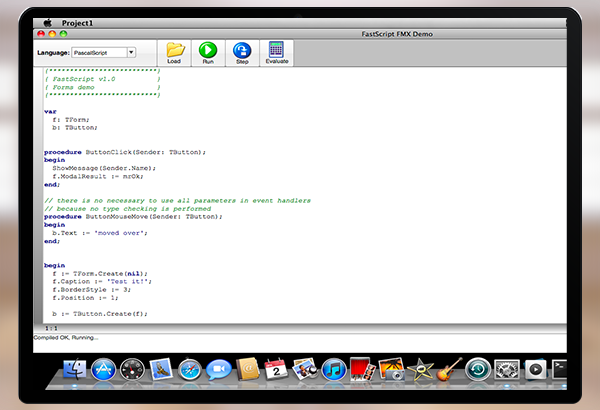Open the Apple menu
The width and height of the screenshot is (600, 410).
click(45, 20)
